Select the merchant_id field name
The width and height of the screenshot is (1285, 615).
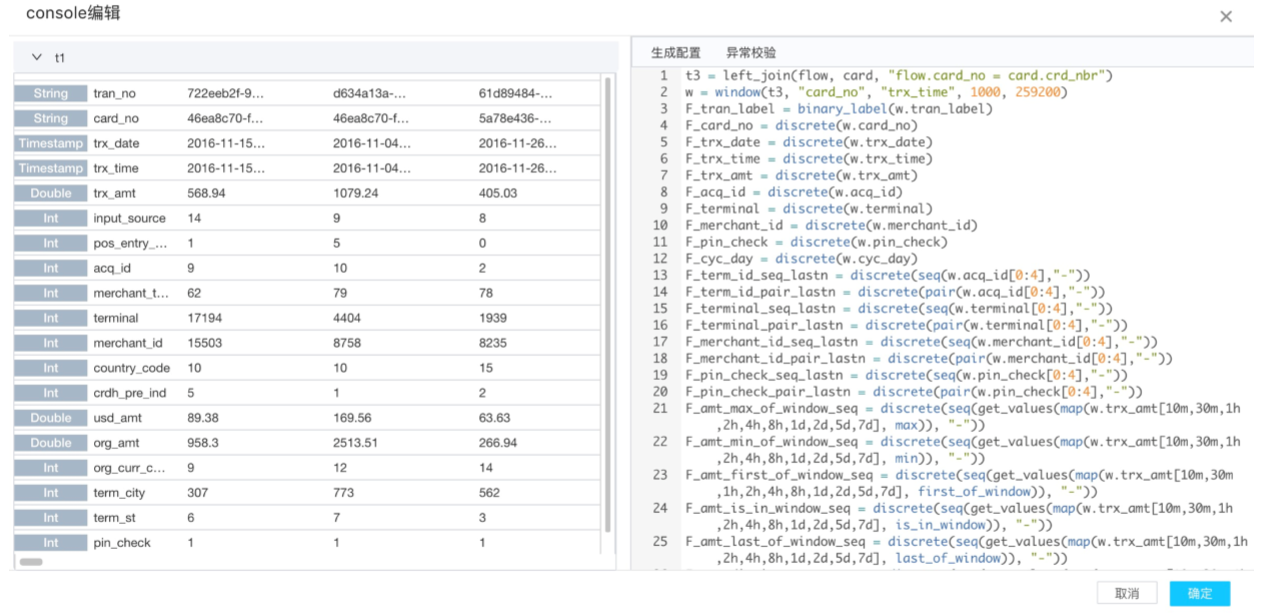pyautogui.click(x=126, y=344)
